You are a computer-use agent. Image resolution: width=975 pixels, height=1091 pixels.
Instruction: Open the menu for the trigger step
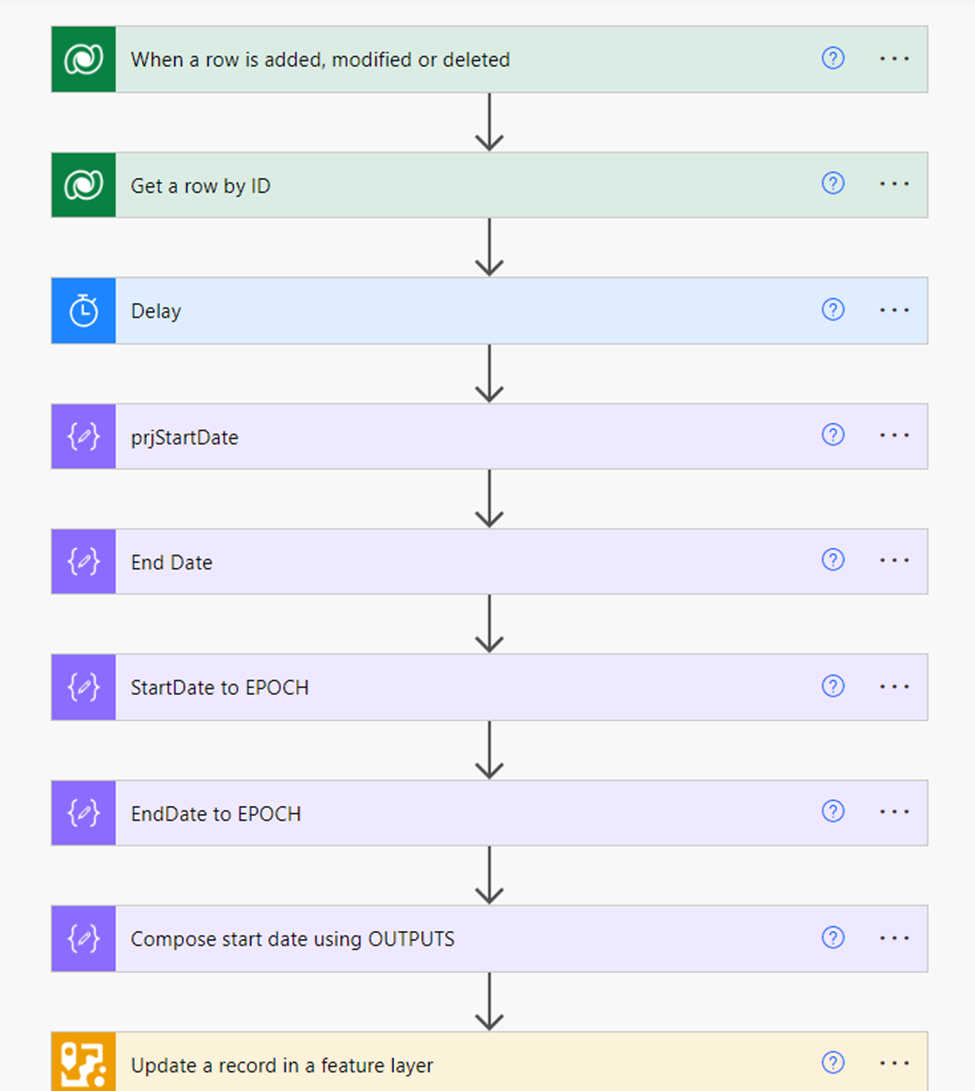coord(893,59)
